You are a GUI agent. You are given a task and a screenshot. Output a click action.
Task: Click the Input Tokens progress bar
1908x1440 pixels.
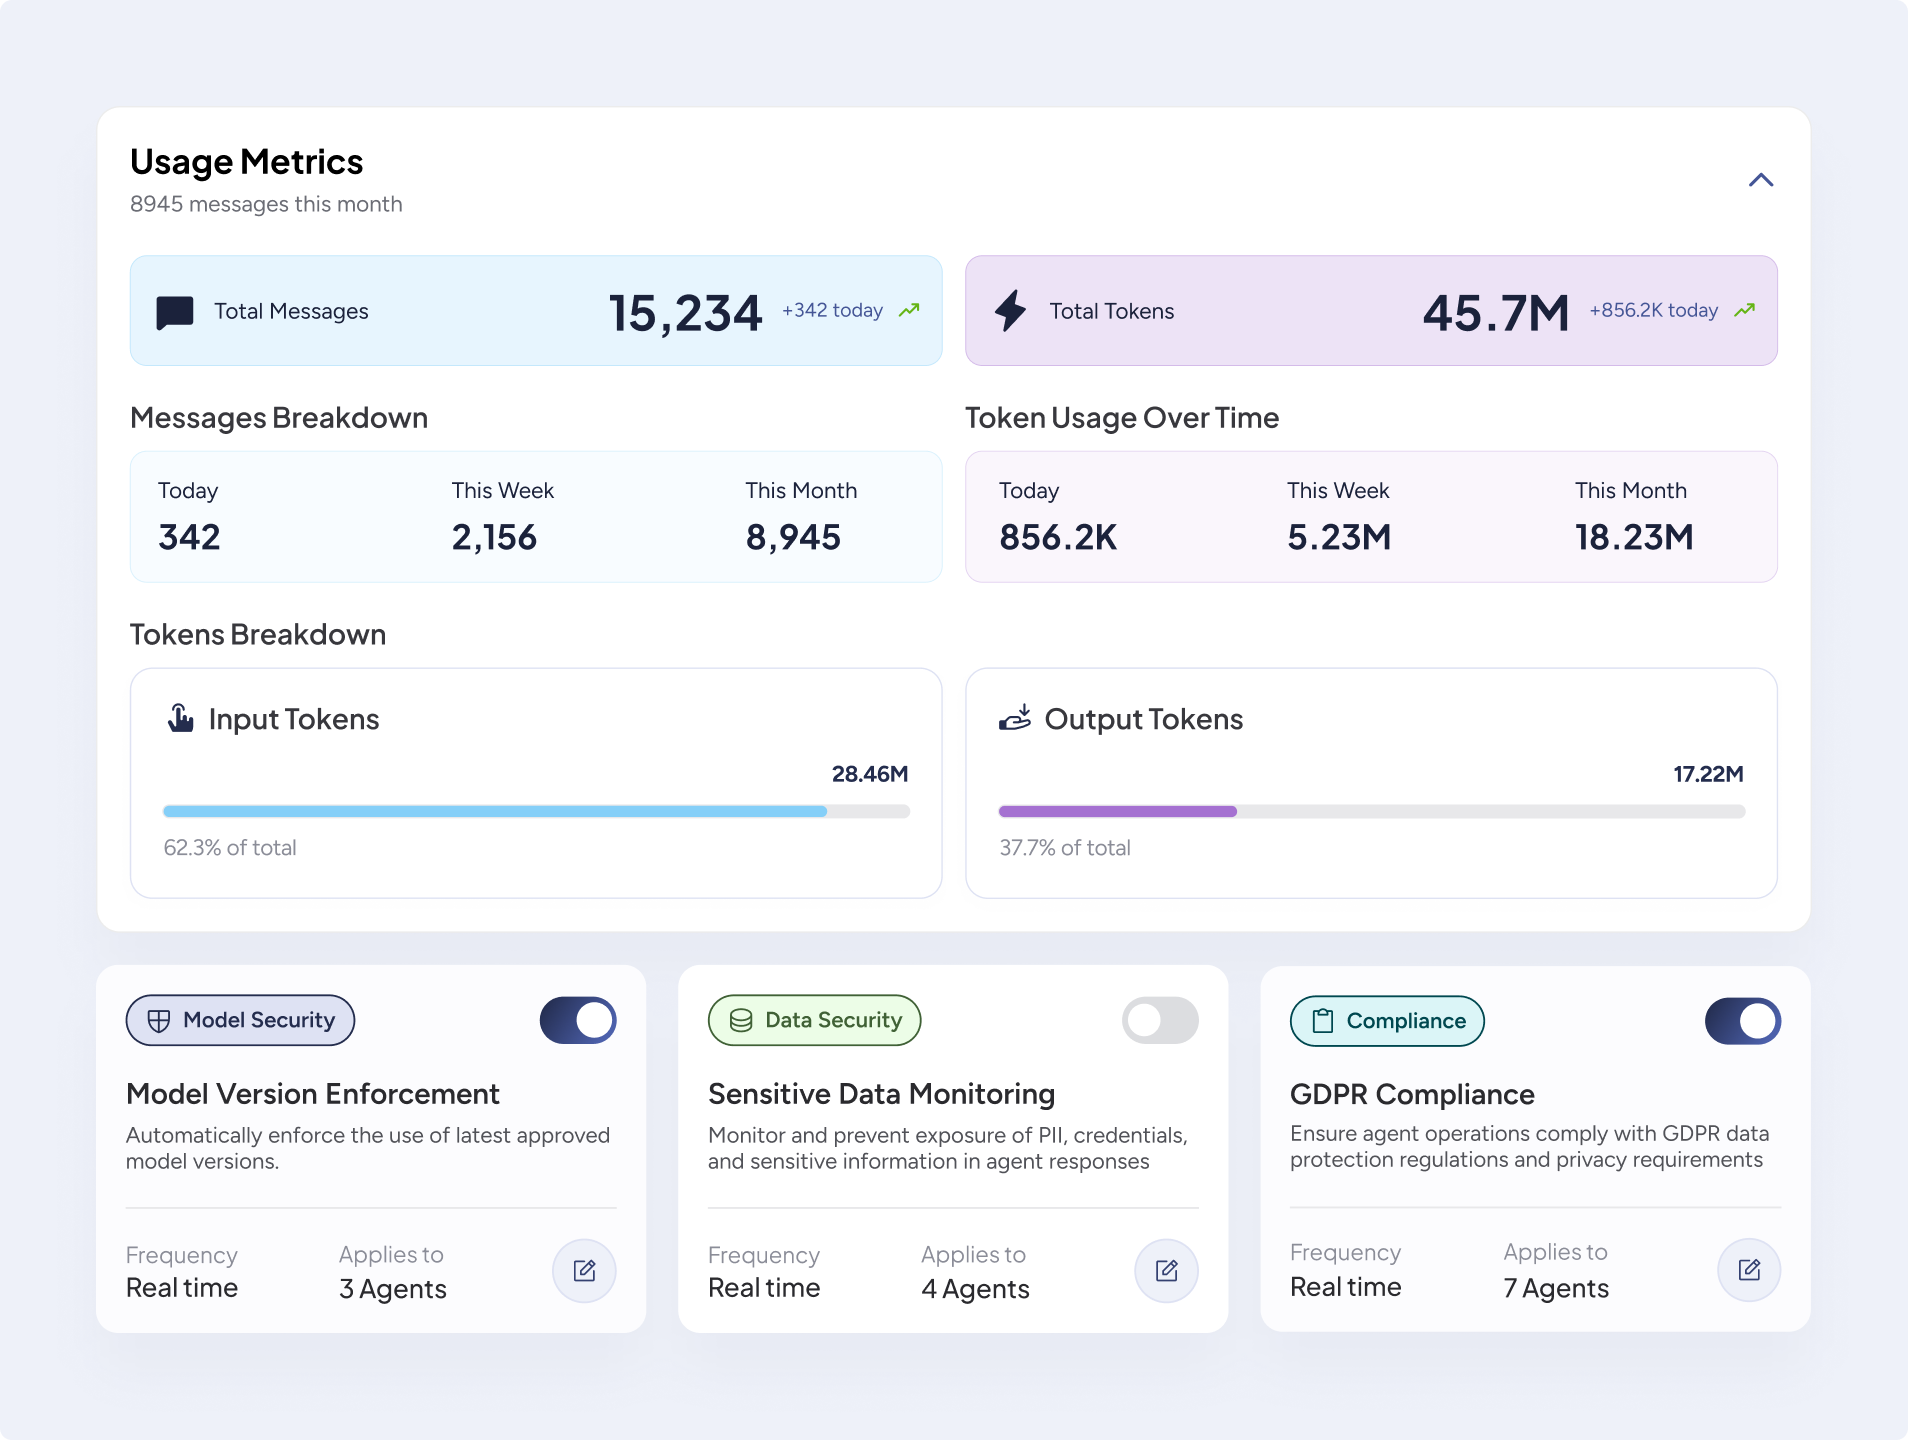pos(536,812)
